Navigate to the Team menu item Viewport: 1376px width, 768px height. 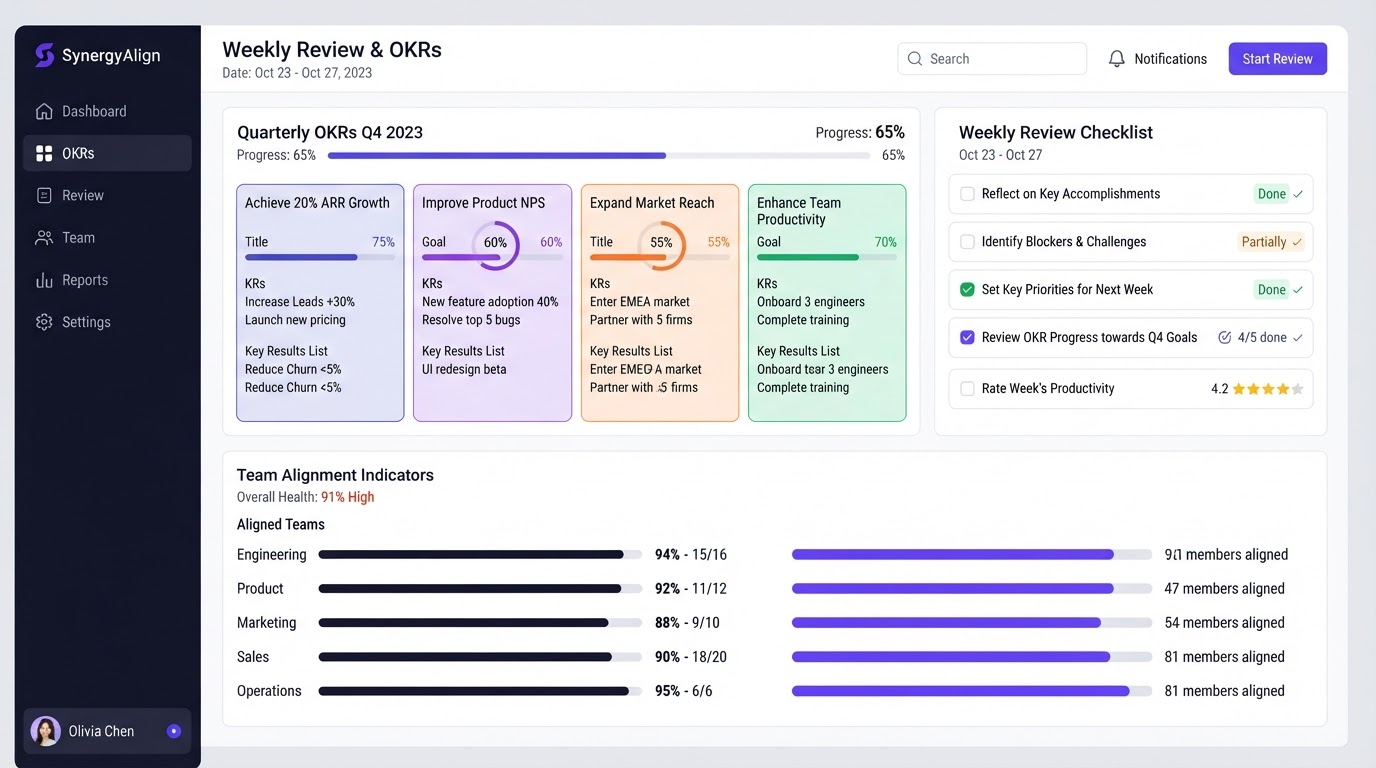[x=107, y=238]
